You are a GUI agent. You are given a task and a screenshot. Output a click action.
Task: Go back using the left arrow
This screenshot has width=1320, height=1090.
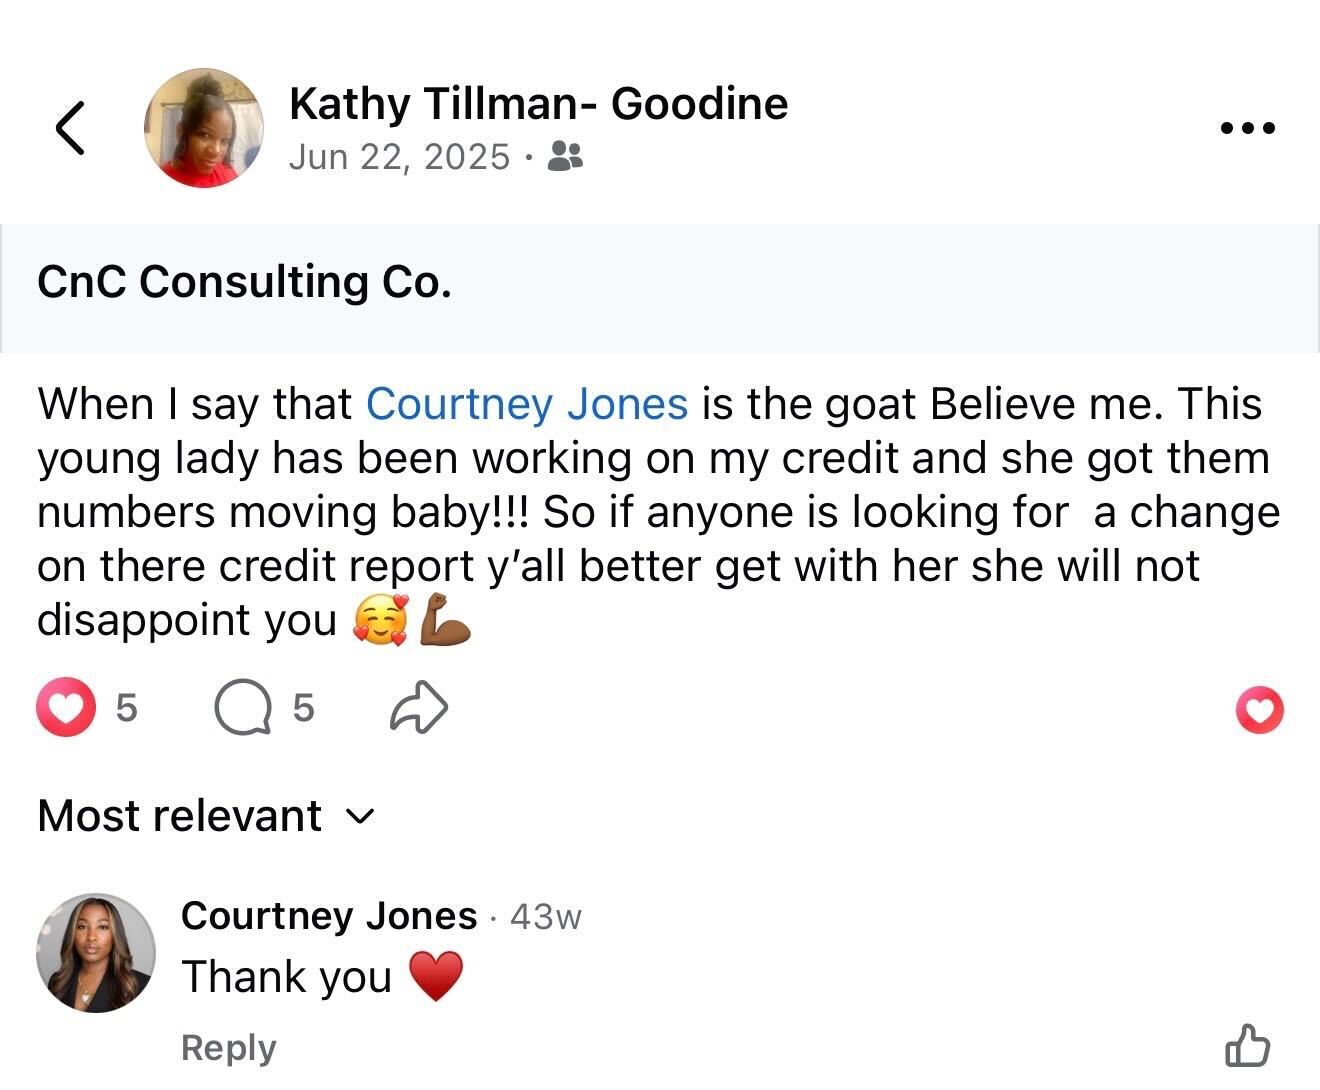69,128
